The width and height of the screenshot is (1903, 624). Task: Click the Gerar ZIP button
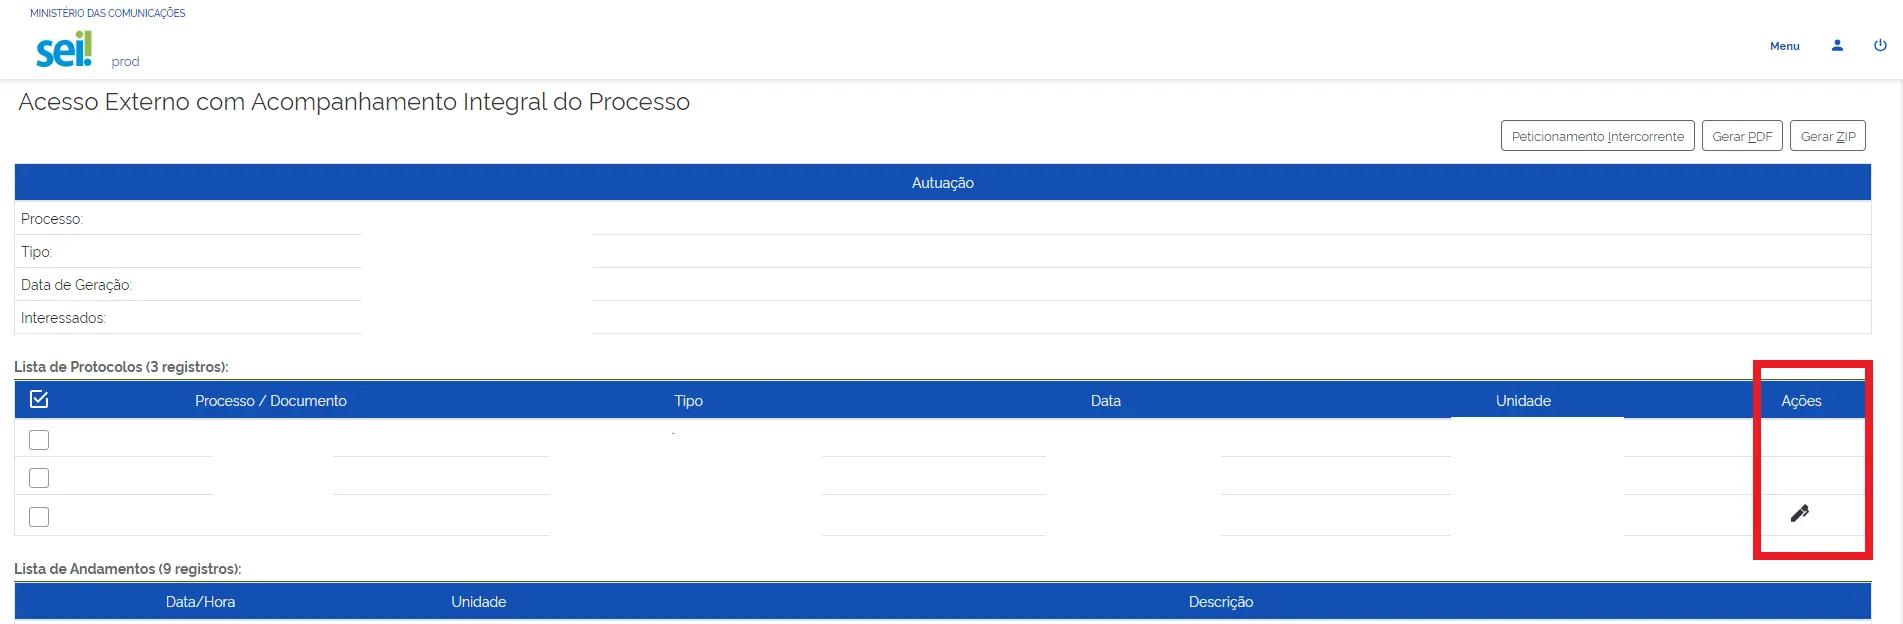(1827, 136)
